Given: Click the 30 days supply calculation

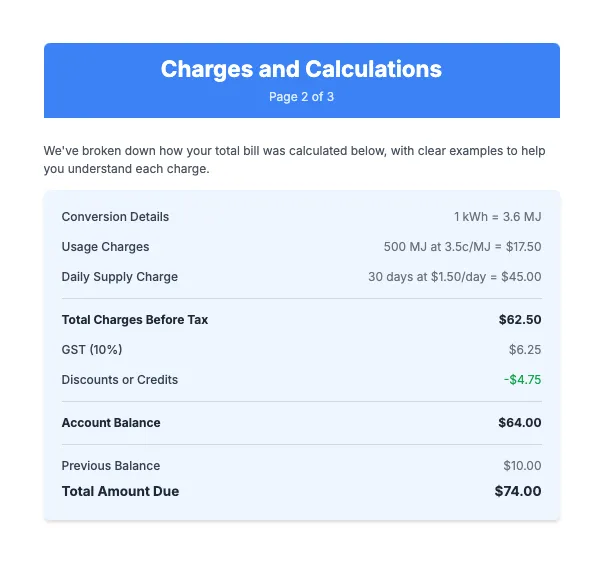Looking at the screenshot, I should click(454, 277).
